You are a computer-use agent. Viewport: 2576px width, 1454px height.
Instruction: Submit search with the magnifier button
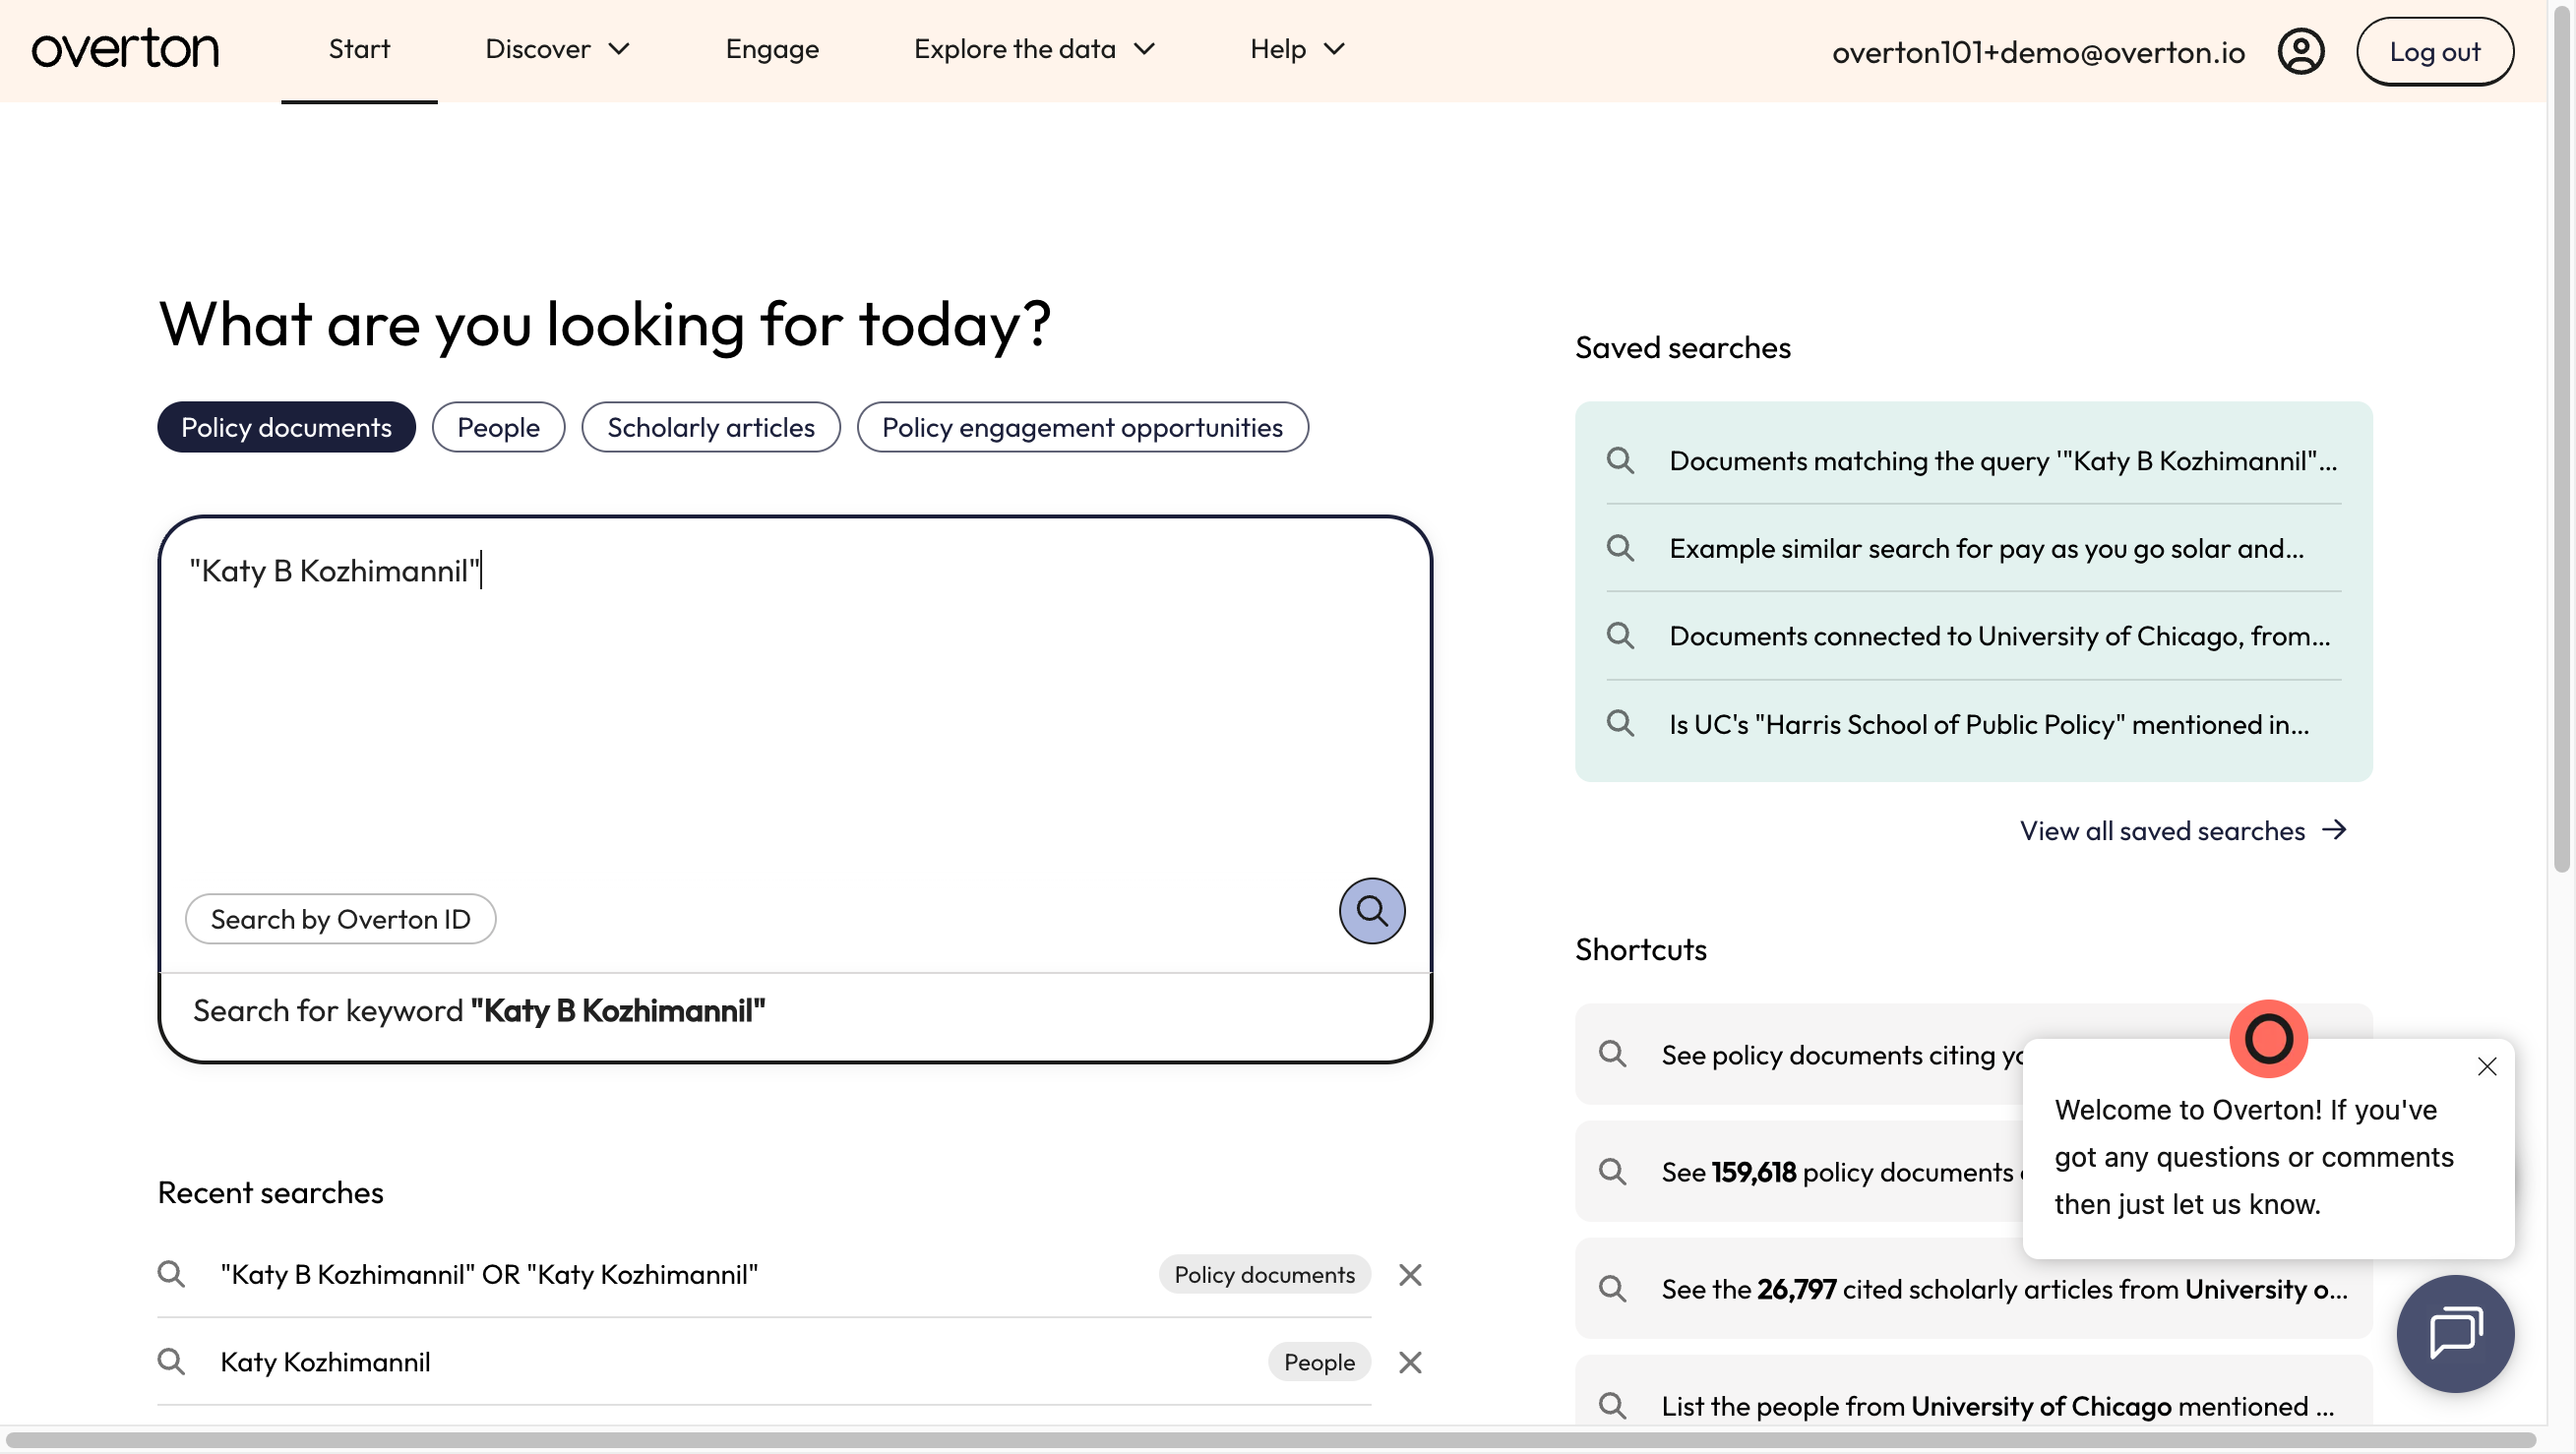(1371, 910)
